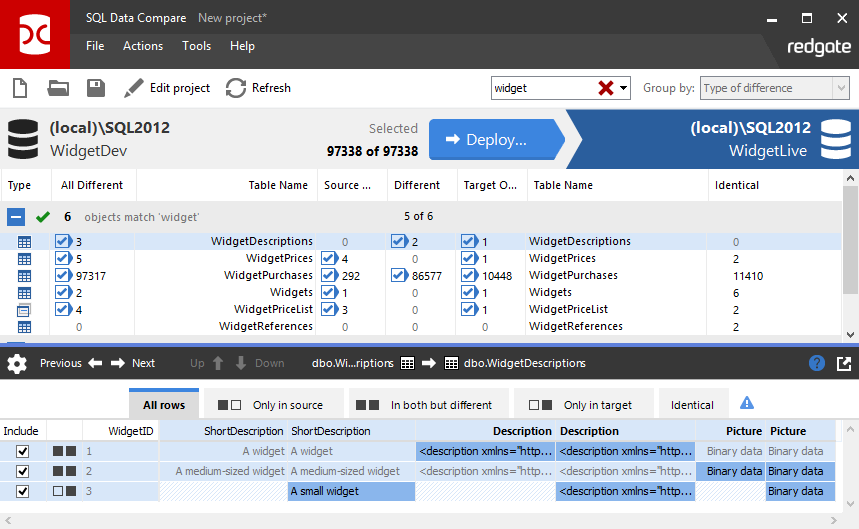The image size is (859, 529).
Task: Click the Refresh comparison icon
Action: point(236,88)
